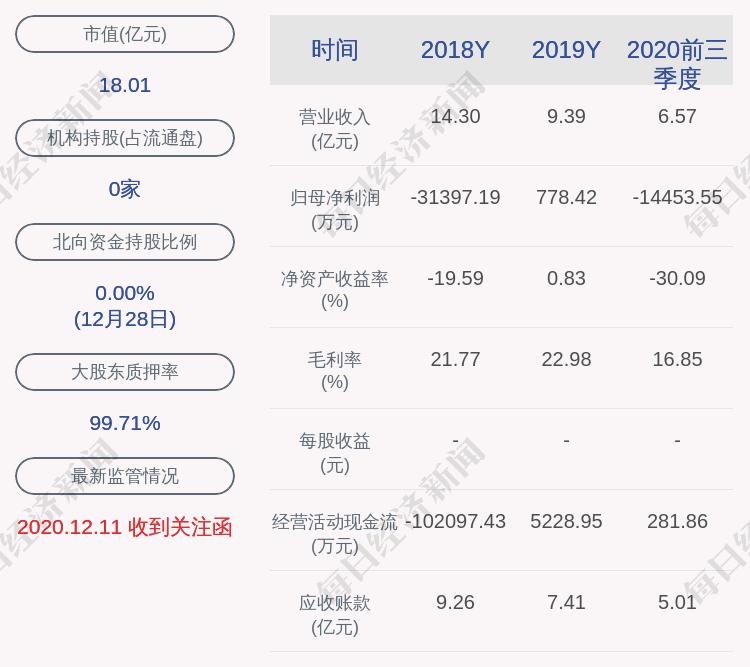Click the 2019Y column header
The image size is (750, 667).
point(566,50)
